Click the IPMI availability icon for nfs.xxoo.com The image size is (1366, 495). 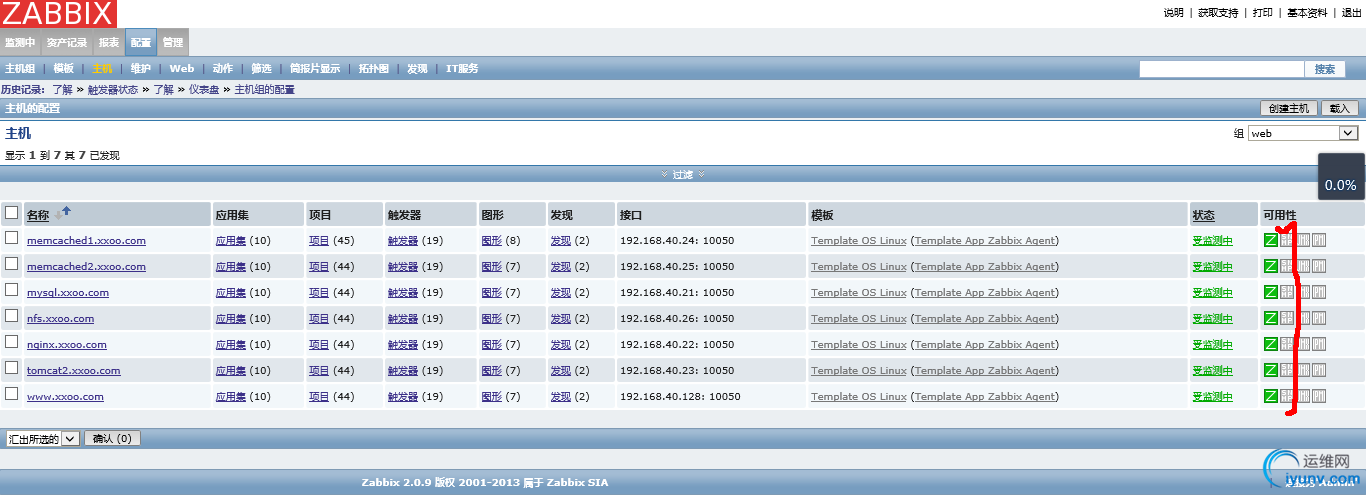tap(1319, 318)
